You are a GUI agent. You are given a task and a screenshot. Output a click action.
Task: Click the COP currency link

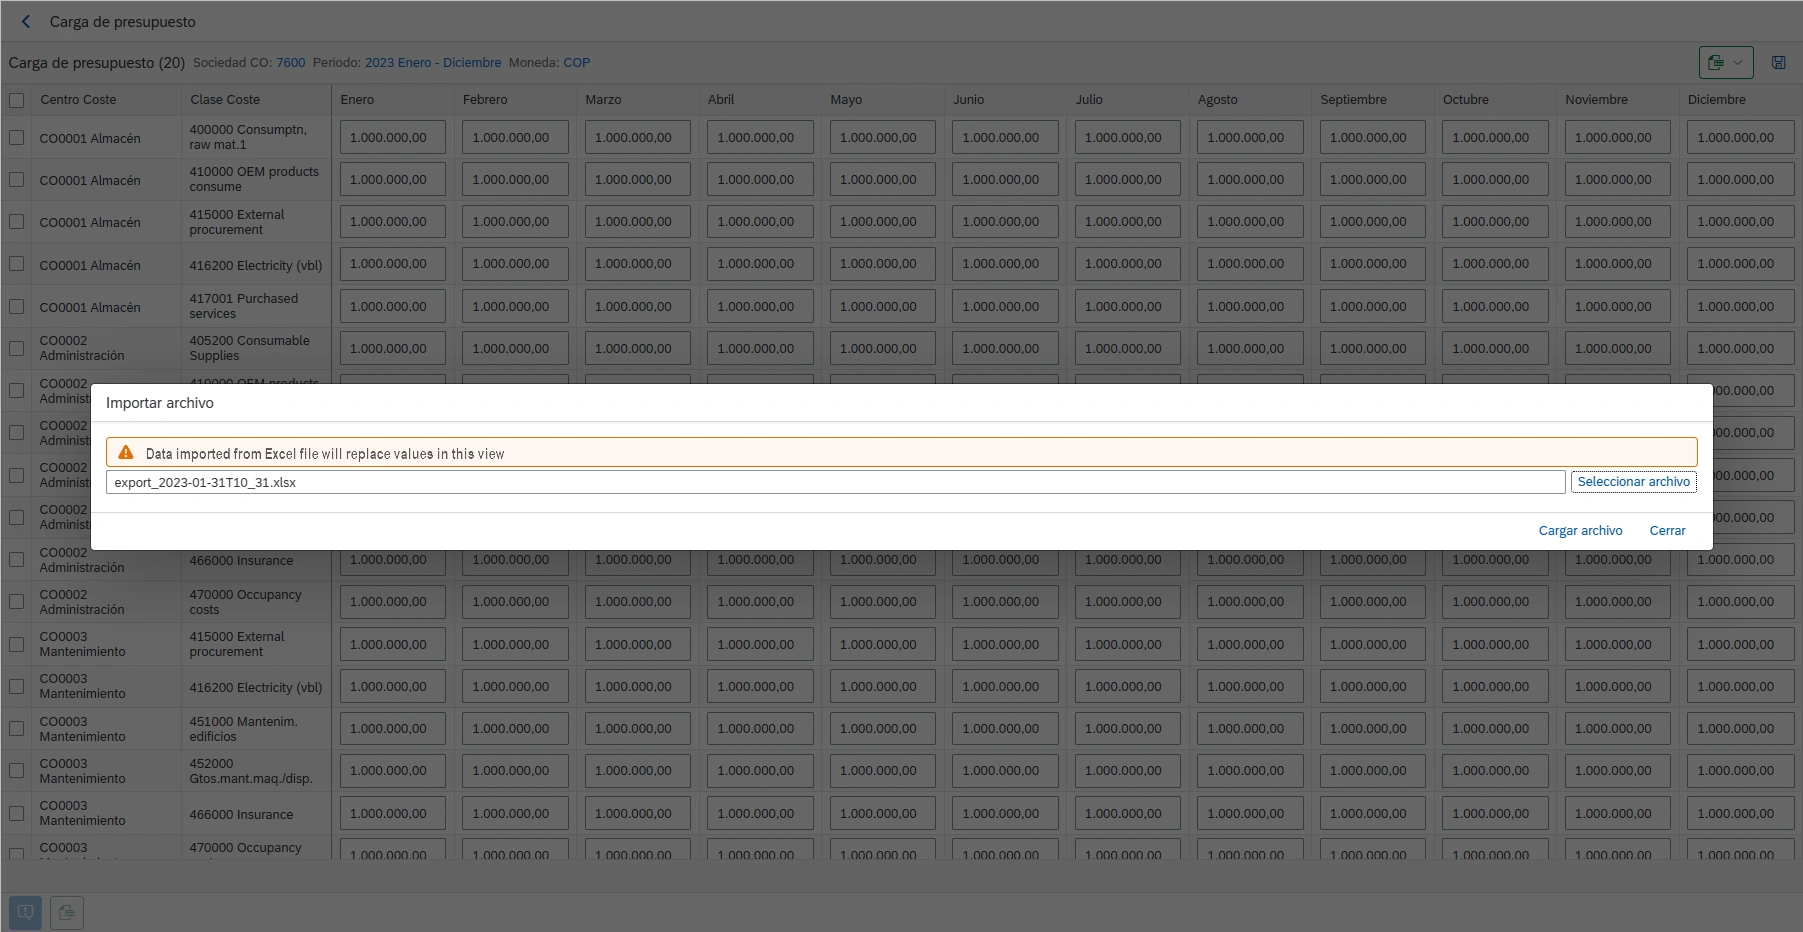point(576,62)
